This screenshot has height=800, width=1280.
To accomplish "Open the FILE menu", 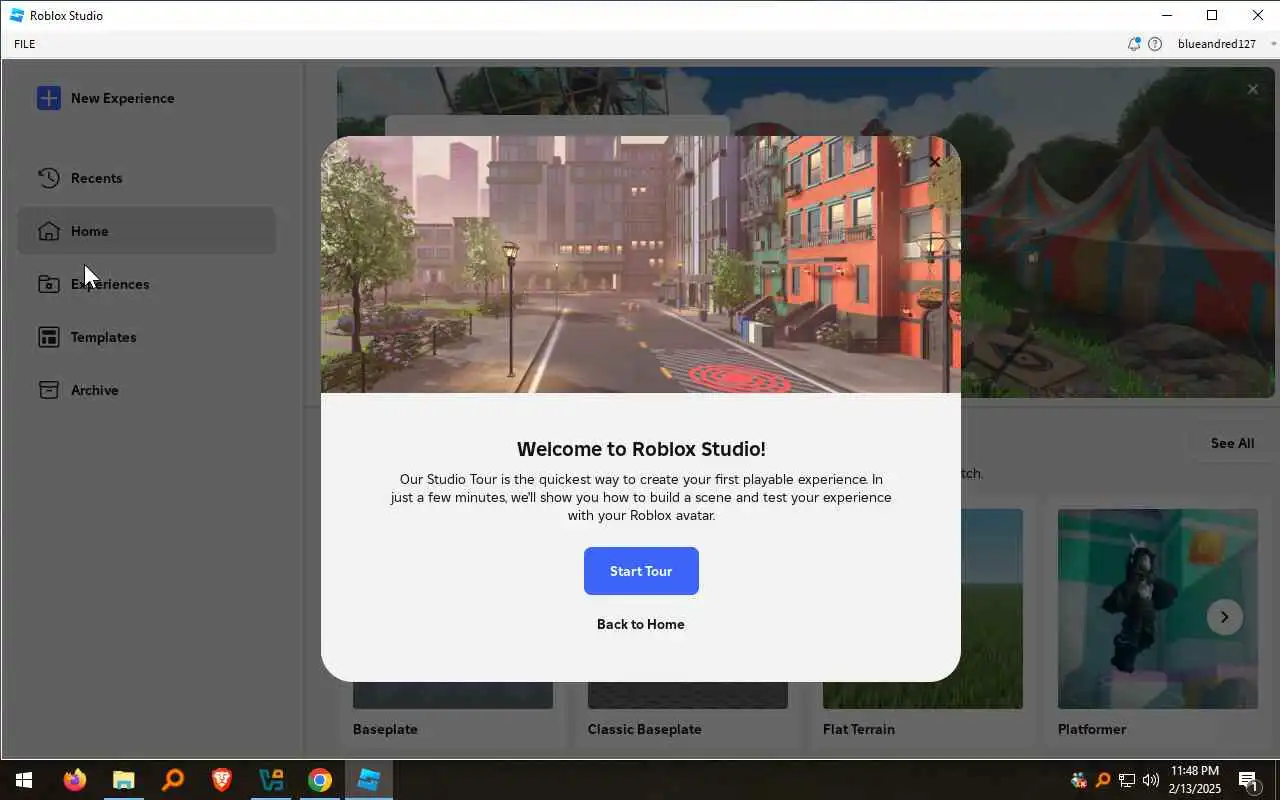I will click(25, 44).
